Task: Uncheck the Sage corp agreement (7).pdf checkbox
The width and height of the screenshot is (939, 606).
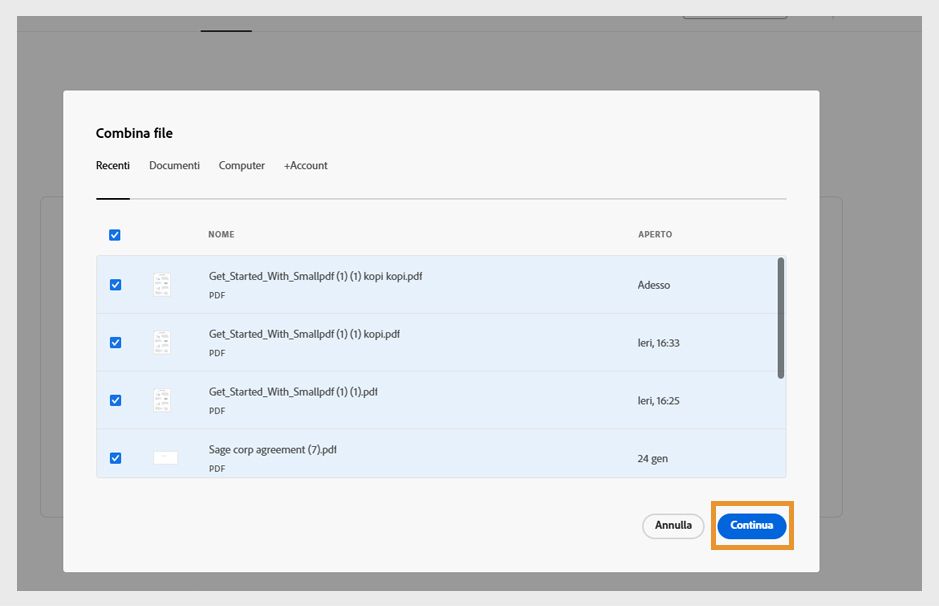Action: pos(115,458)
